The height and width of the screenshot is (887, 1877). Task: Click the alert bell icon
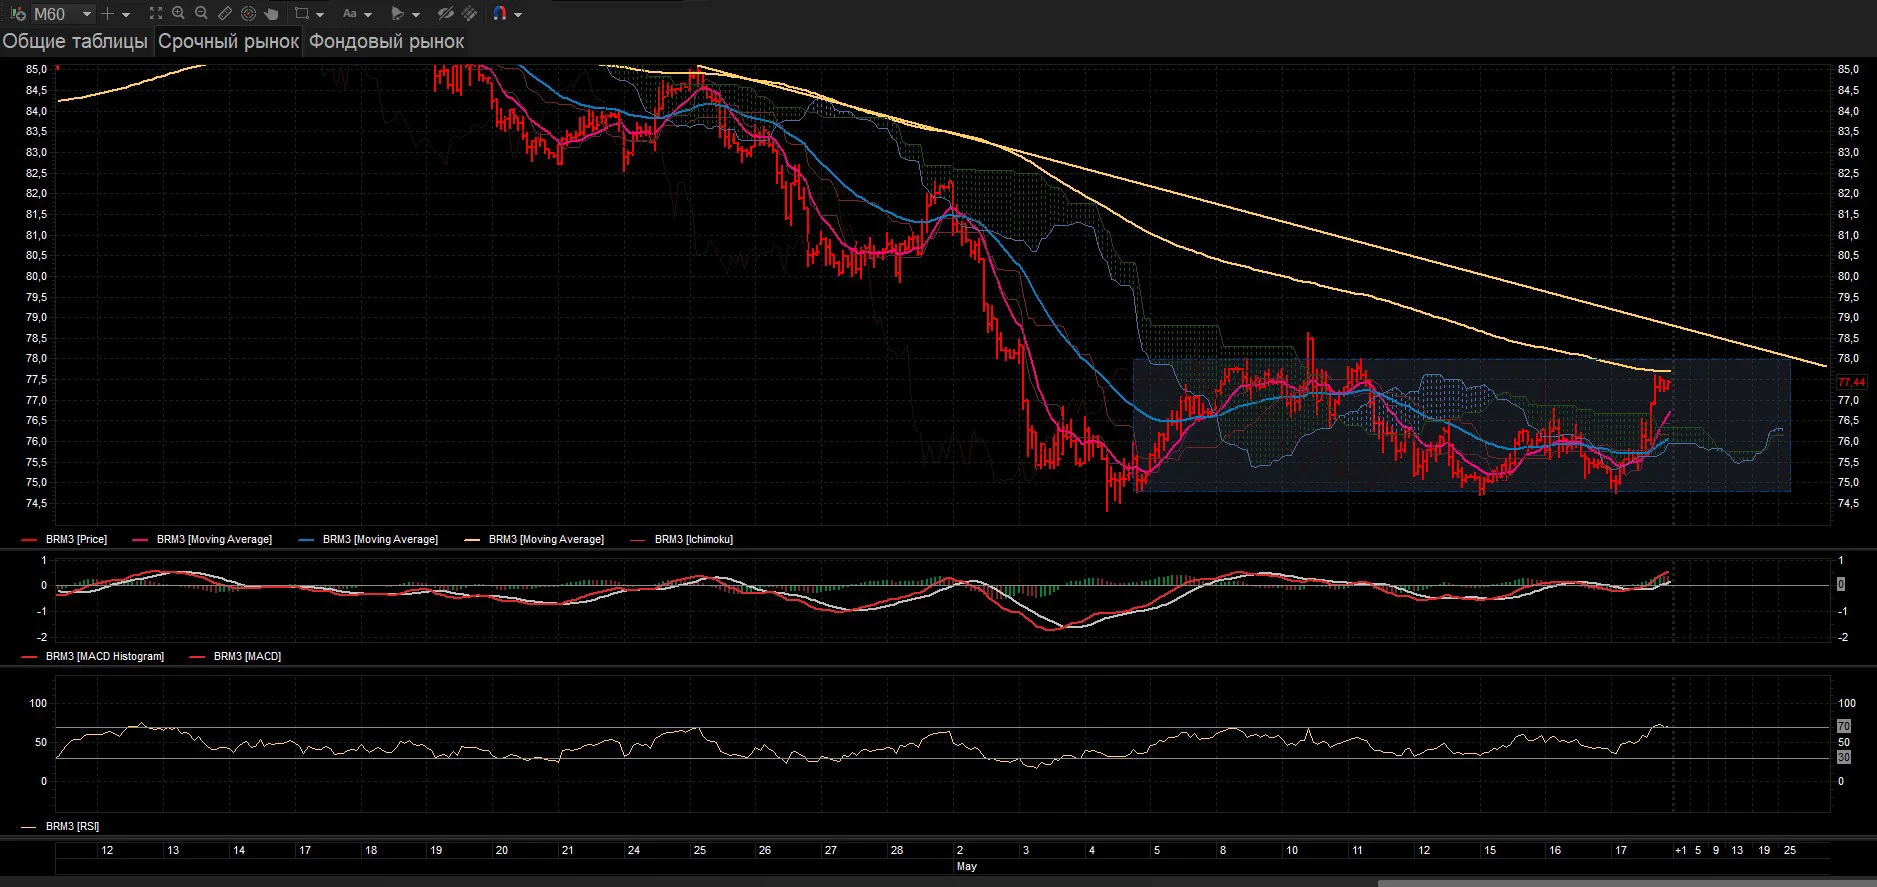coord(398,14)
